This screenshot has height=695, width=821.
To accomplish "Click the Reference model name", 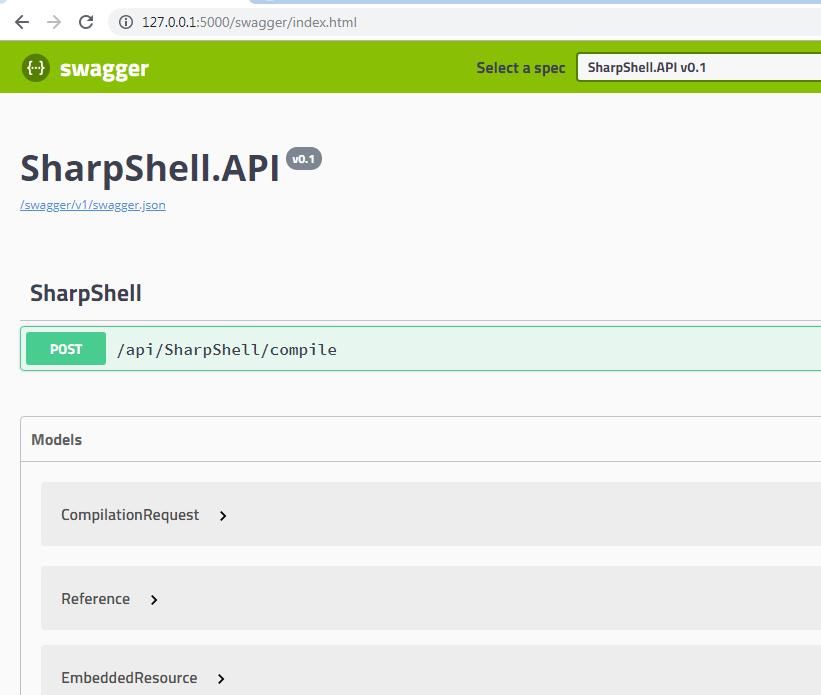I will [95, 599].
